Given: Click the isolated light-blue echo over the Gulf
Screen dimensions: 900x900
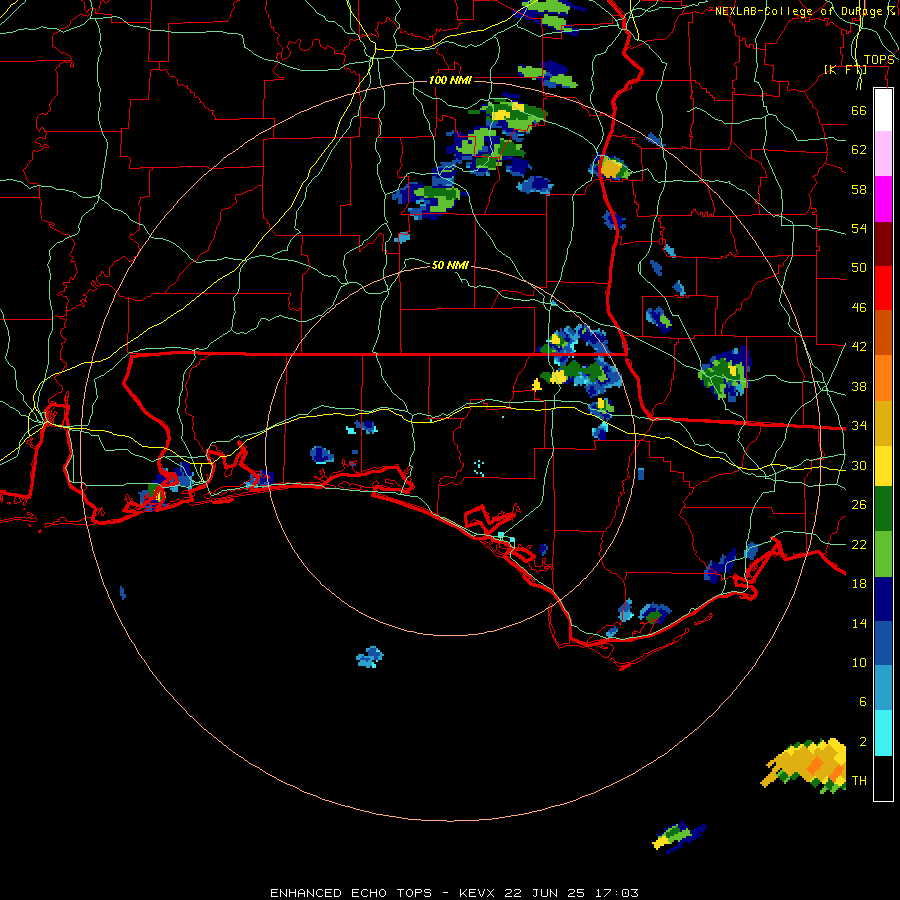Looking at the screenshot, I should point(370,657).
